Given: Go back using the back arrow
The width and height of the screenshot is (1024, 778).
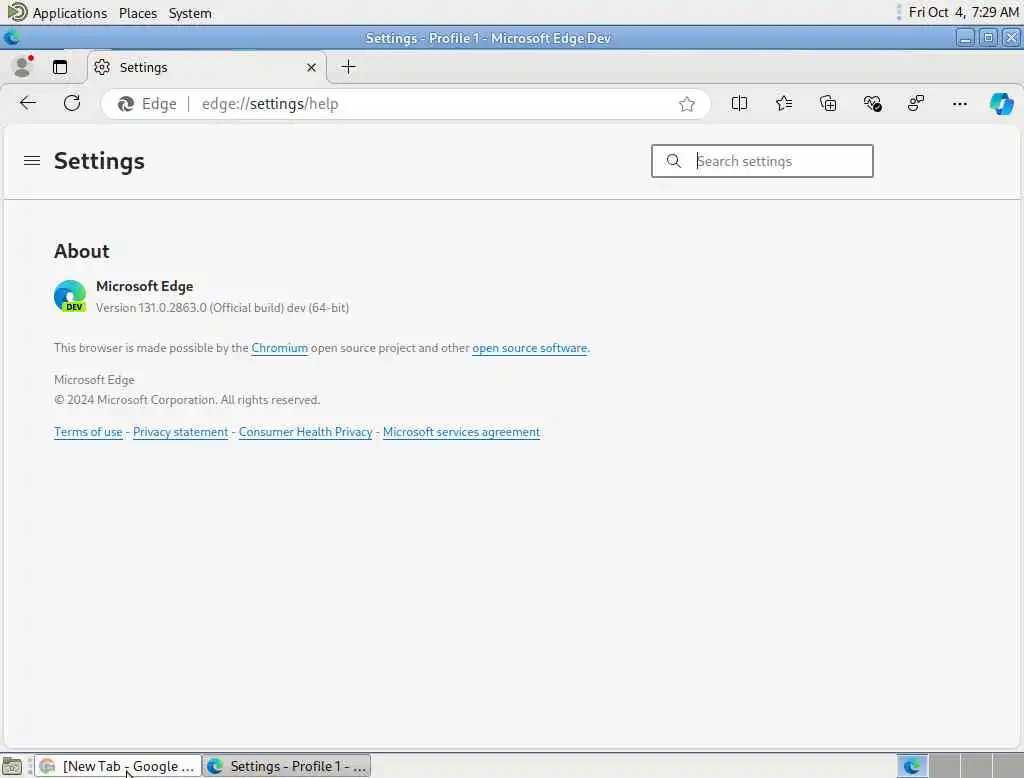Looking at the screenshot, I should (x=27, y=103).
